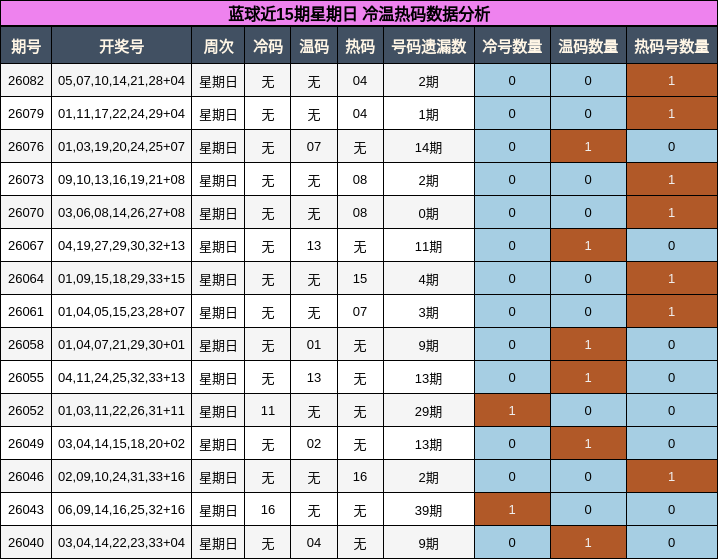Select draw numbers 06,09,14,16,25,32+16
Viewport: 718px width, 559px height.
pos(121,509)
